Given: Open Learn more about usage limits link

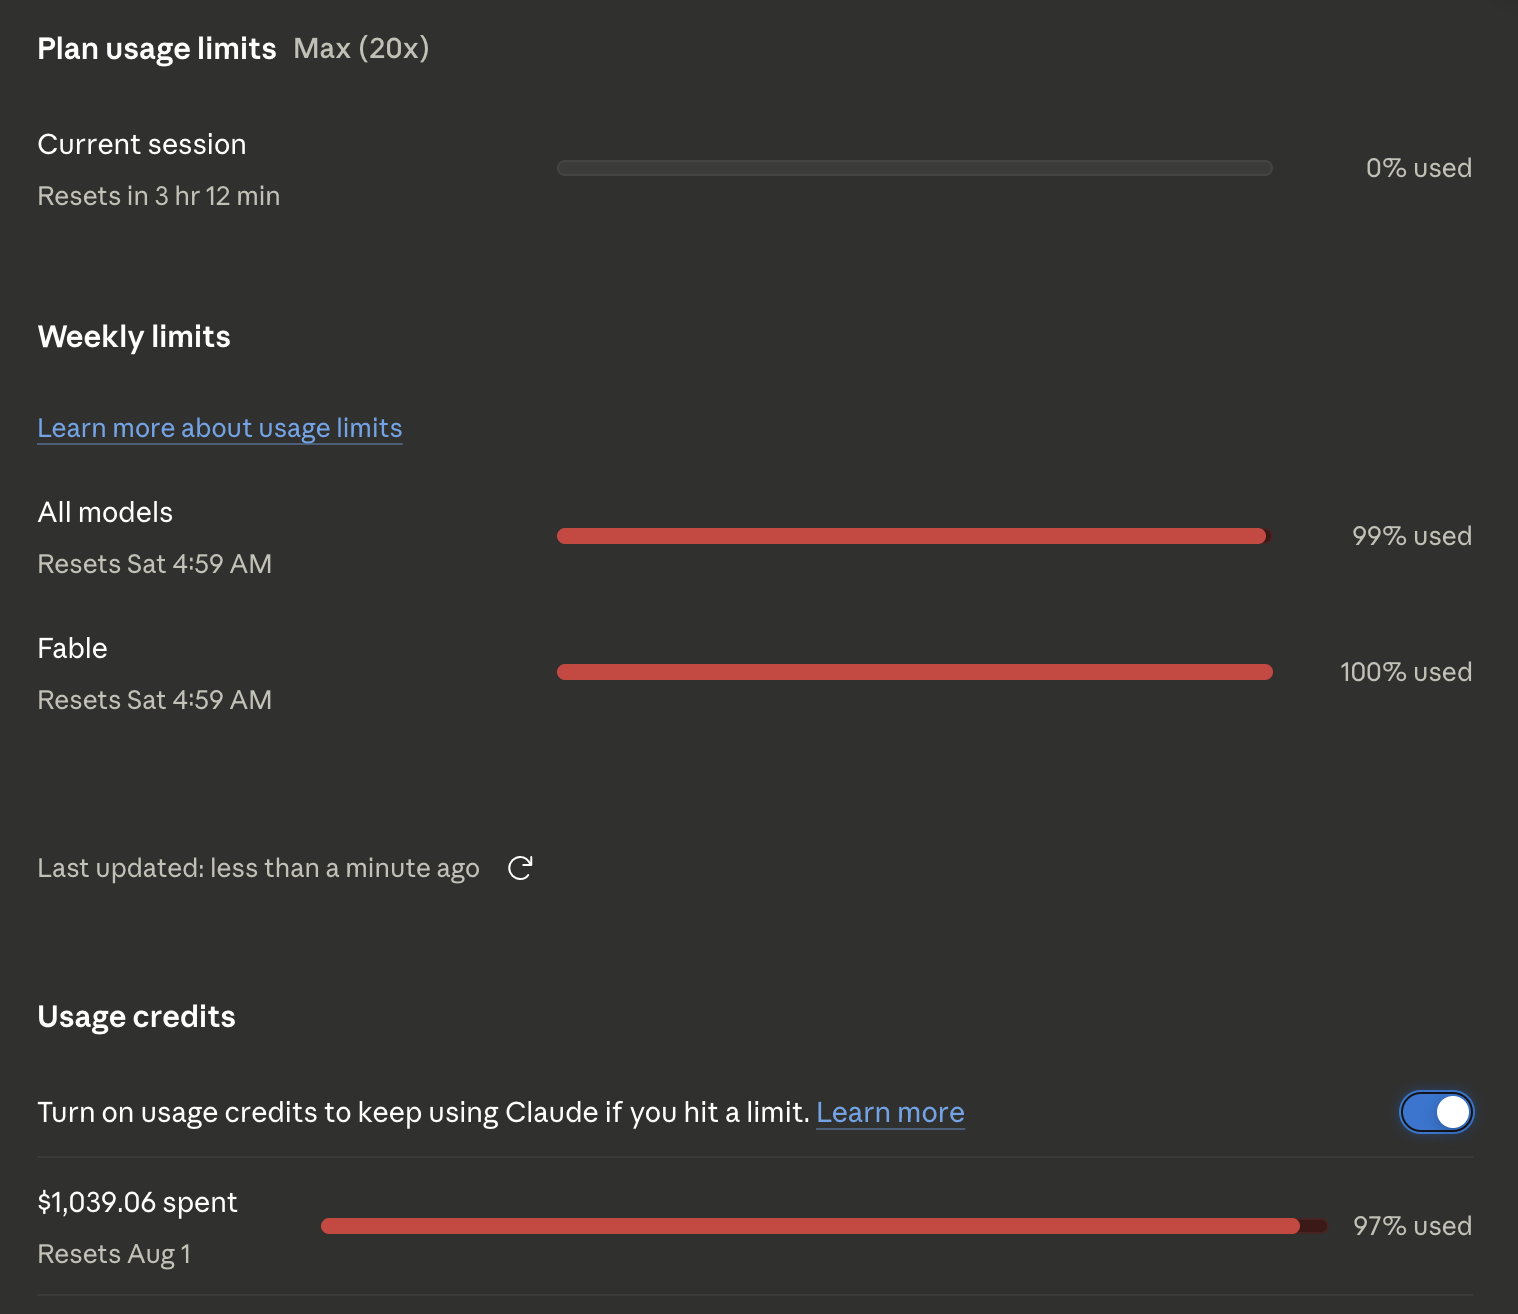Looking at the screenshot, I should coord(220,428).
